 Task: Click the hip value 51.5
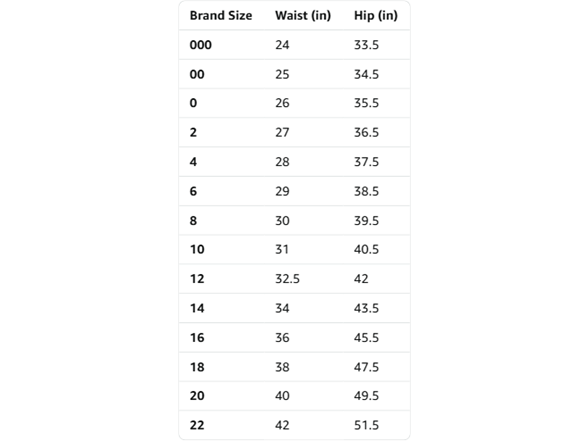pyautogui.click(x=366, y=425)
